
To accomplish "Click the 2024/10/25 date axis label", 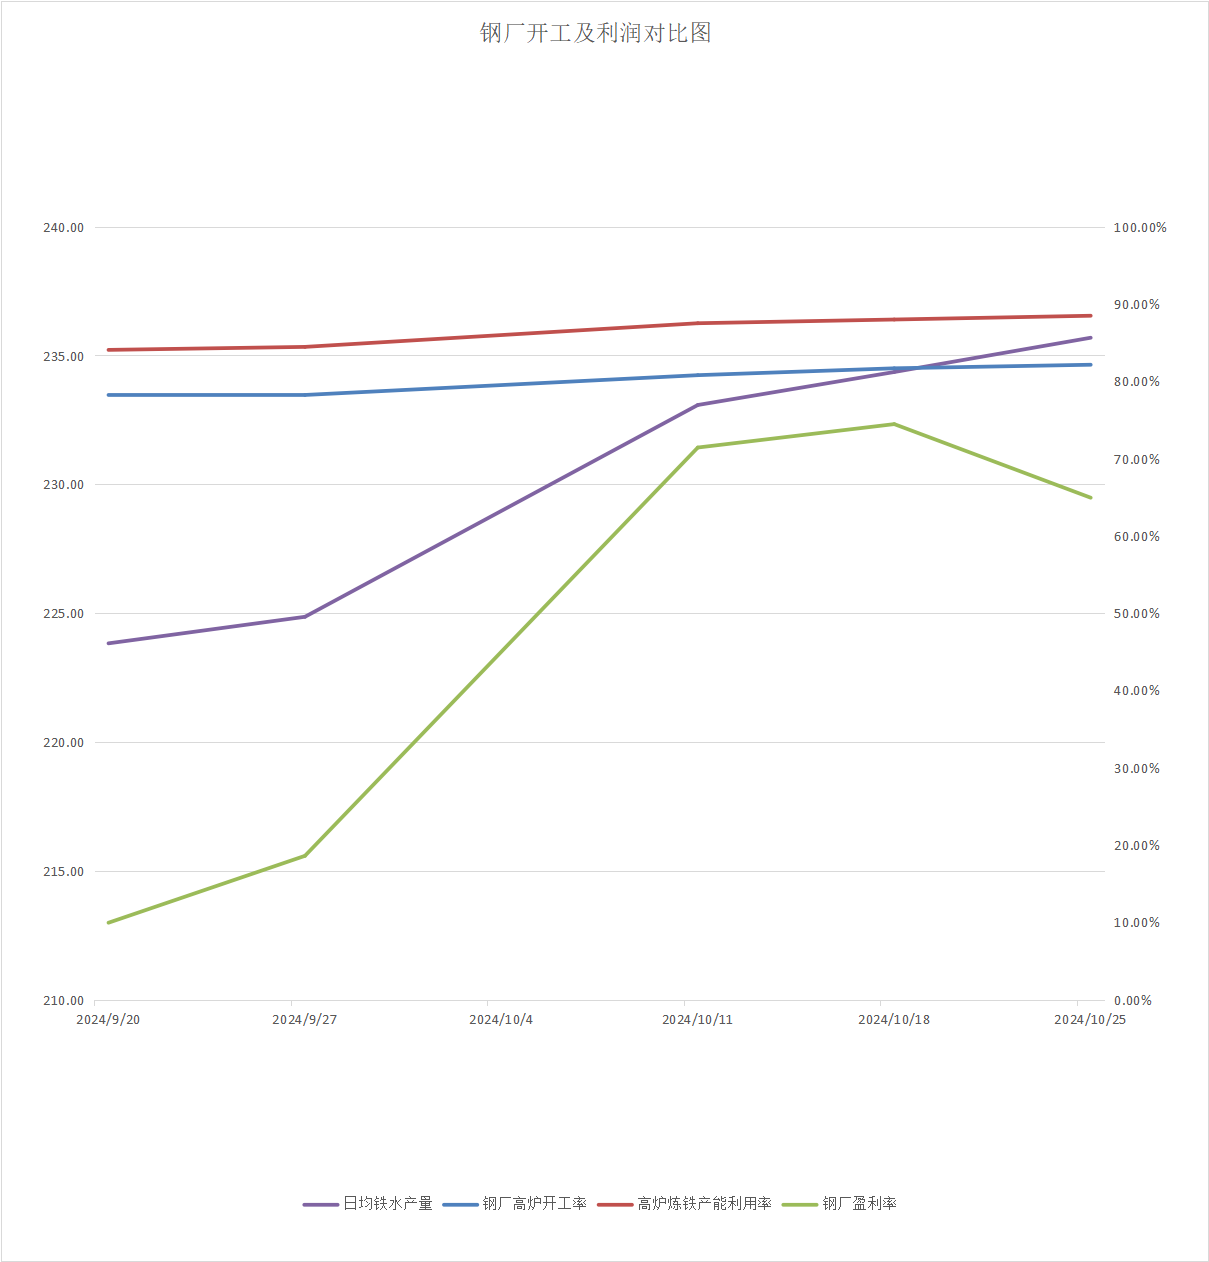I will [x=1090, y=1020].
